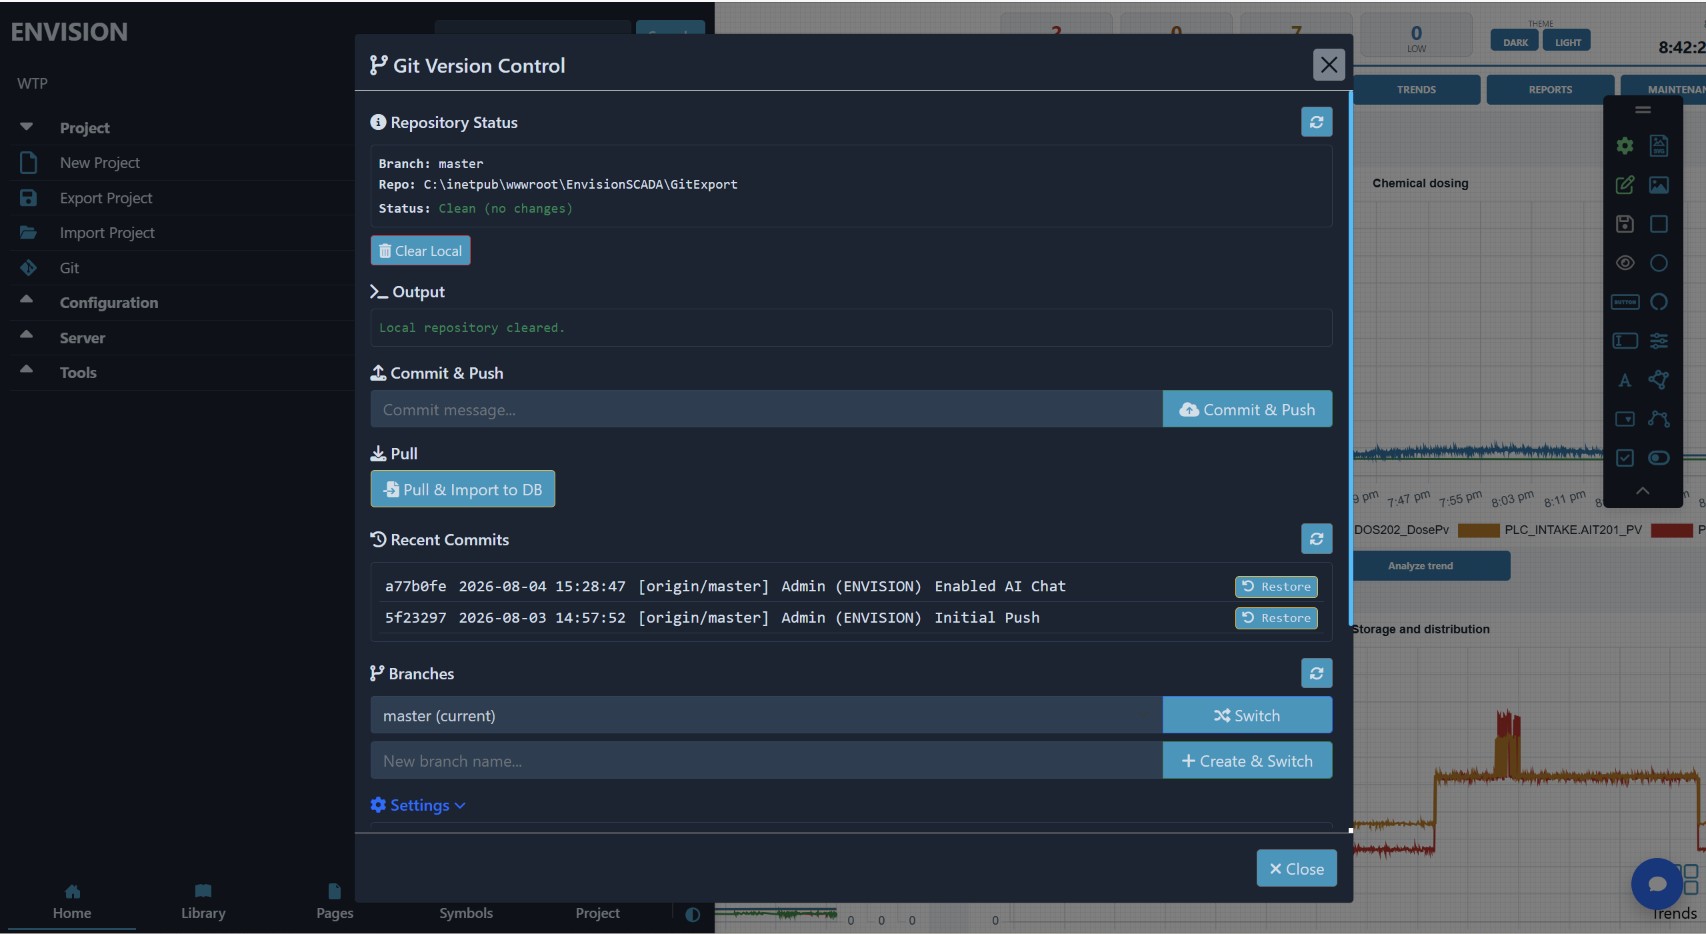Click the dialog's vertical scrollbar
The image size is (1706, 934).
click(1350, 360)
